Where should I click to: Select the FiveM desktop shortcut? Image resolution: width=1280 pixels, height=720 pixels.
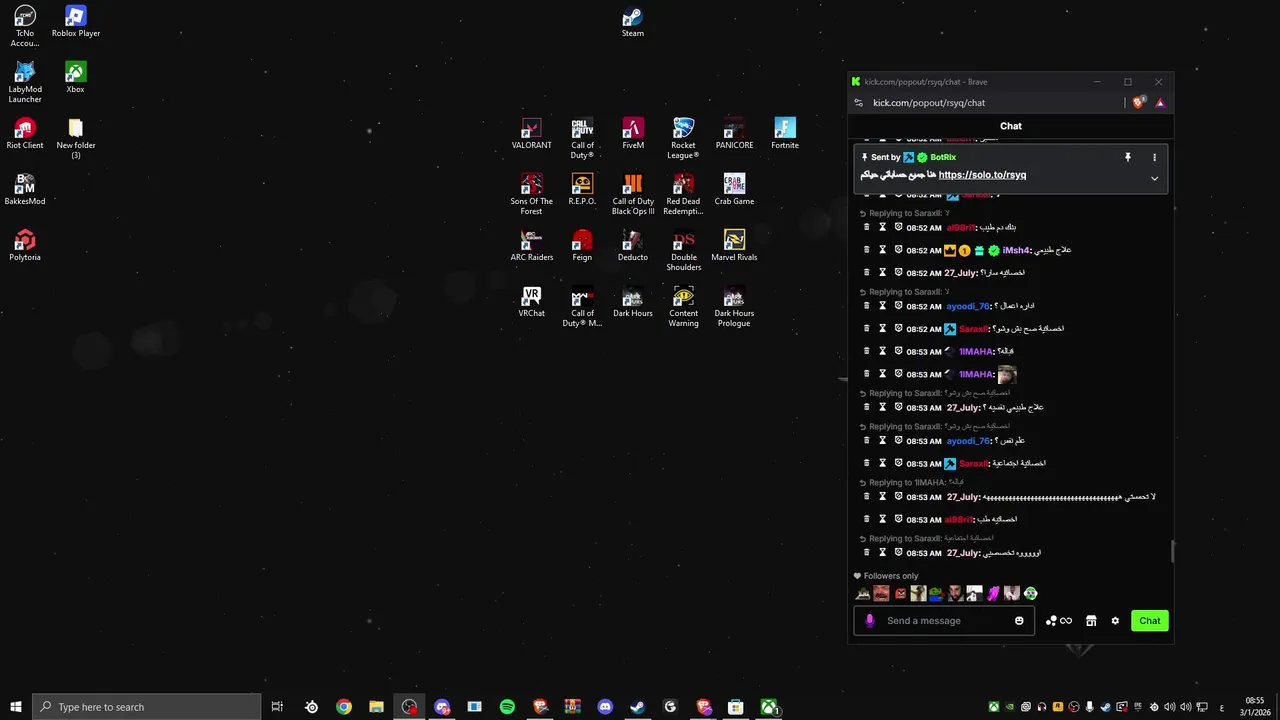point(632,134)
